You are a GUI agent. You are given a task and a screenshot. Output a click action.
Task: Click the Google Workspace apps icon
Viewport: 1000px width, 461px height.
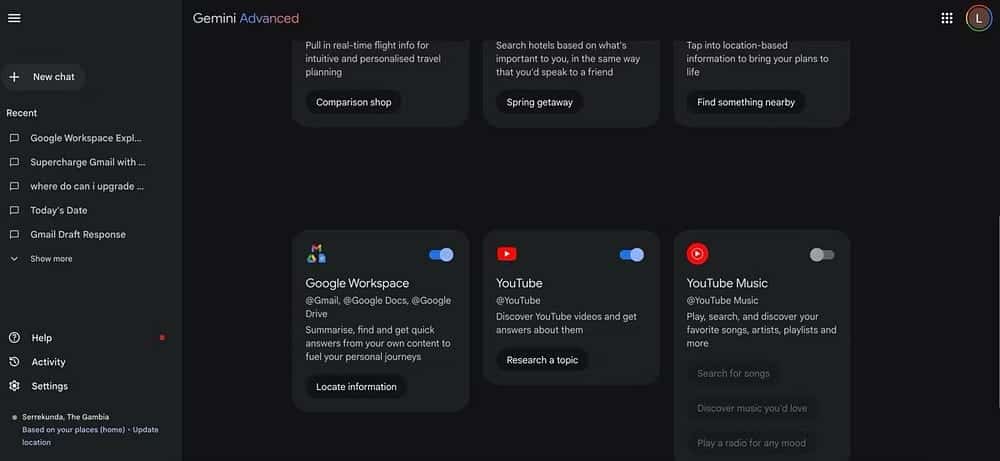click(x=316, y=254)
